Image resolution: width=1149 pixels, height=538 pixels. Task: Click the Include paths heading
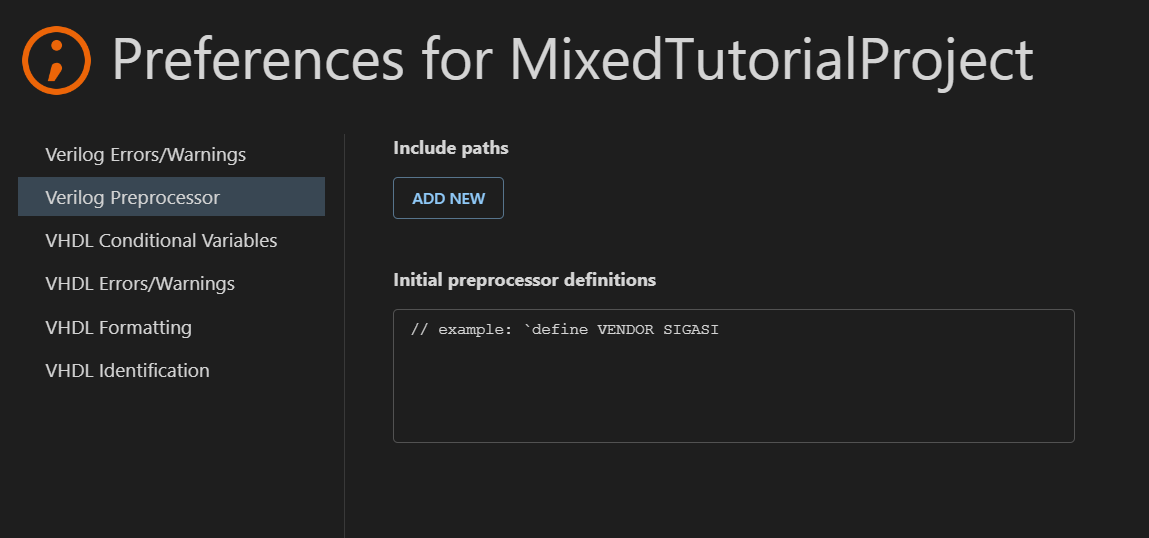pyautogui.click(x=450, y=148)
